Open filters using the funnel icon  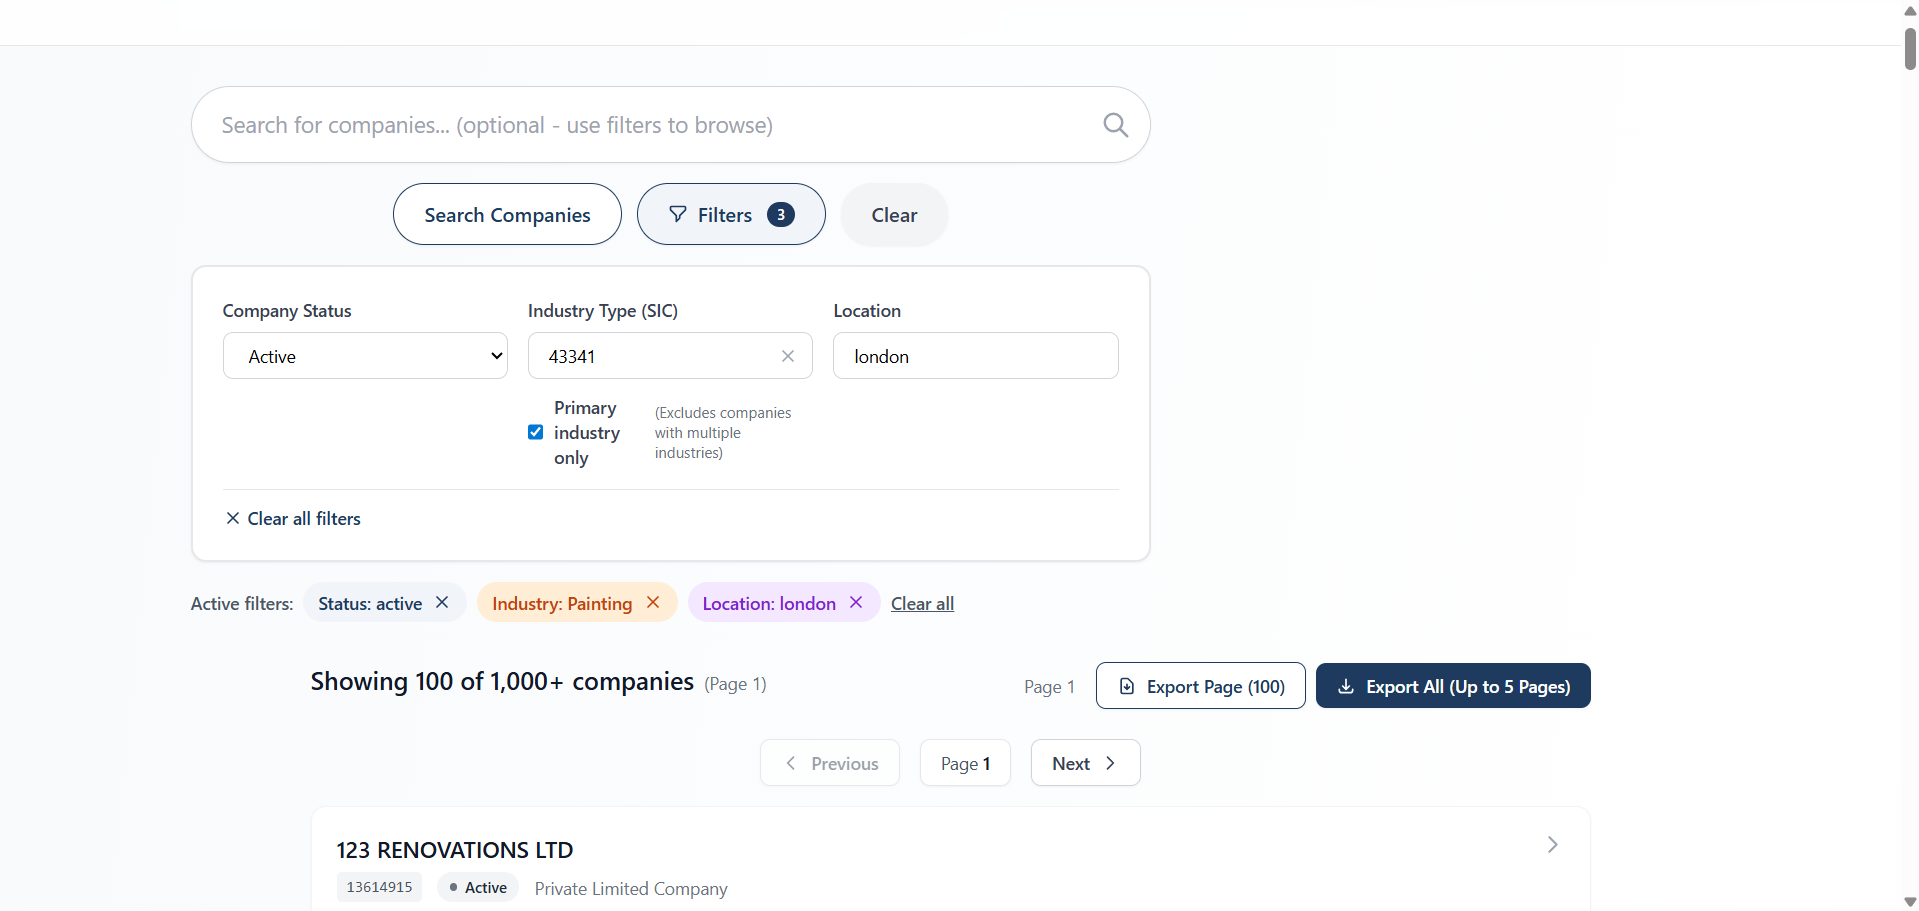[678, 214]
